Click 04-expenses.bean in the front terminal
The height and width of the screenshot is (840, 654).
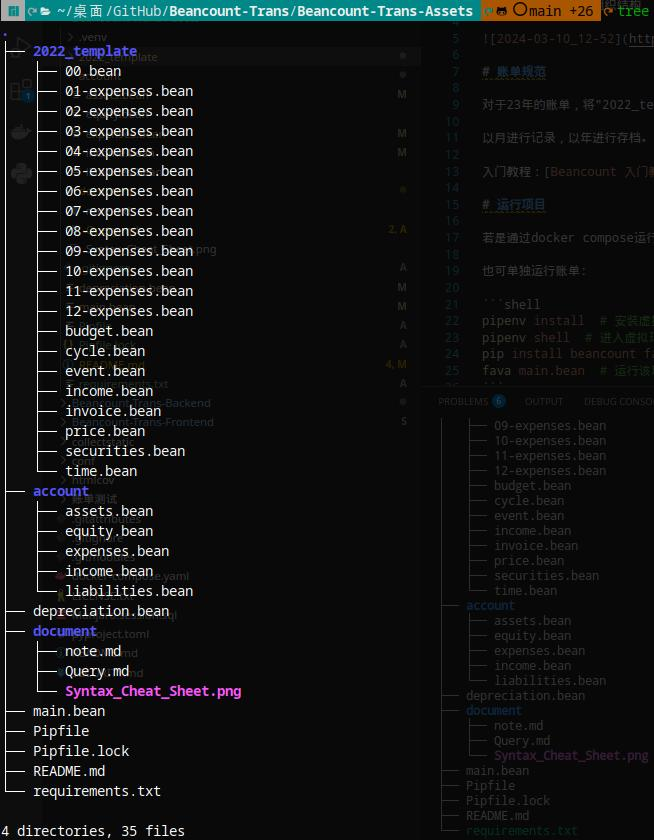tap(129, 151)
